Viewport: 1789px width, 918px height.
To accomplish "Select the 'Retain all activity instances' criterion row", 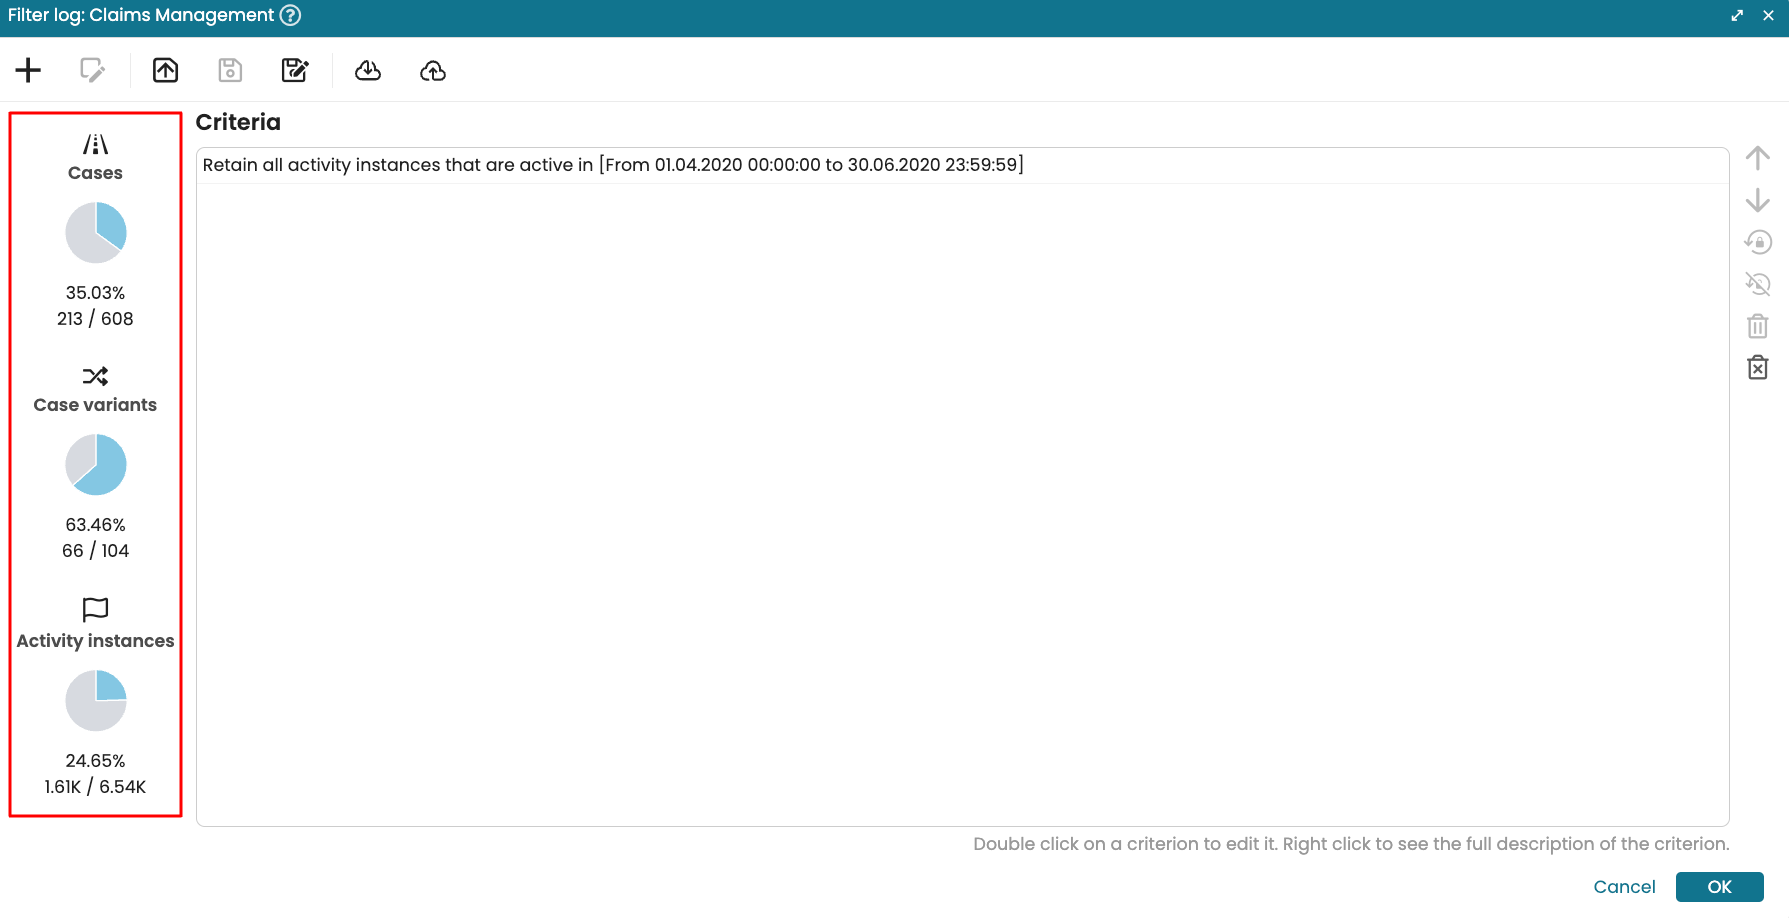I will pyautogui.click(x=612, y=165).
